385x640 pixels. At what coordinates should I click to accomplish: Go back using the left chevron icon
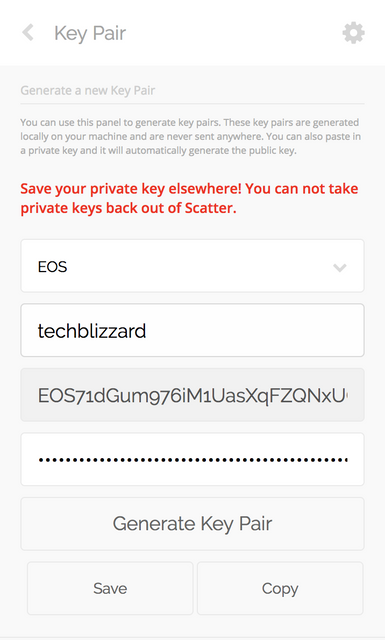(28, 33)
